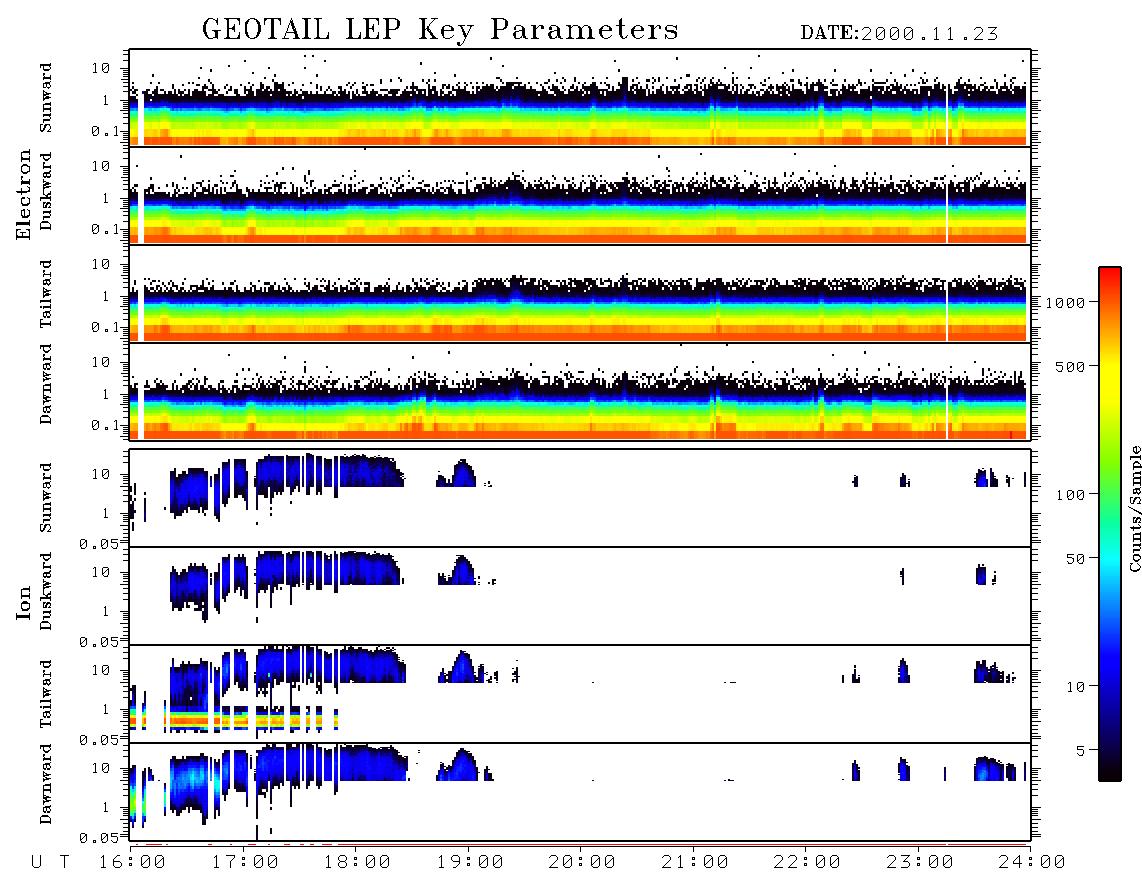Viewport: 1142px width, 880px height.
Task: Click the DATE:2000.11.23 label
Action: coord(899,34)
